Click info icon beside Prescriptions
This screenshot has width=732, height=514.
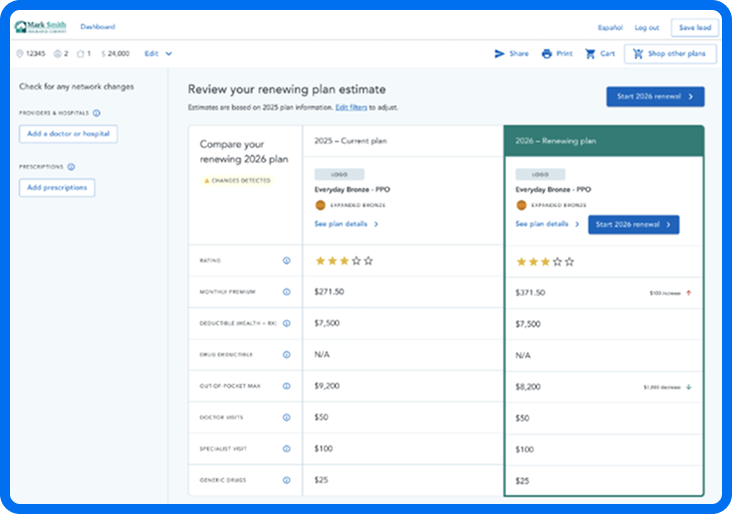(71, 167)
